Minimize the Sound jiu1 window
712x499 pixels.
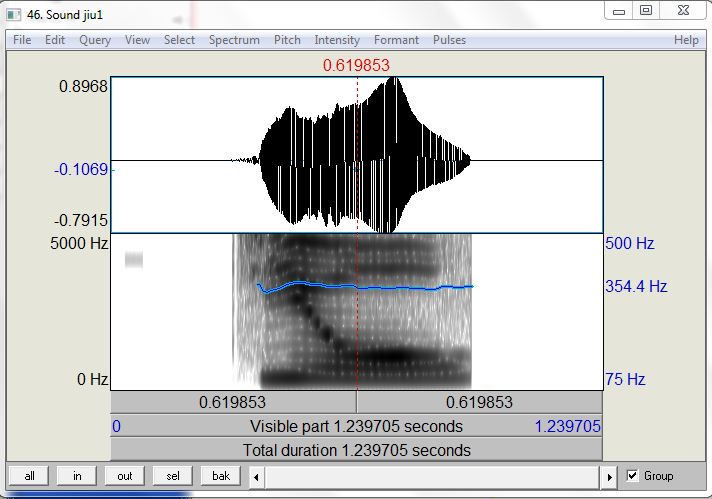(x=618, y=11)
